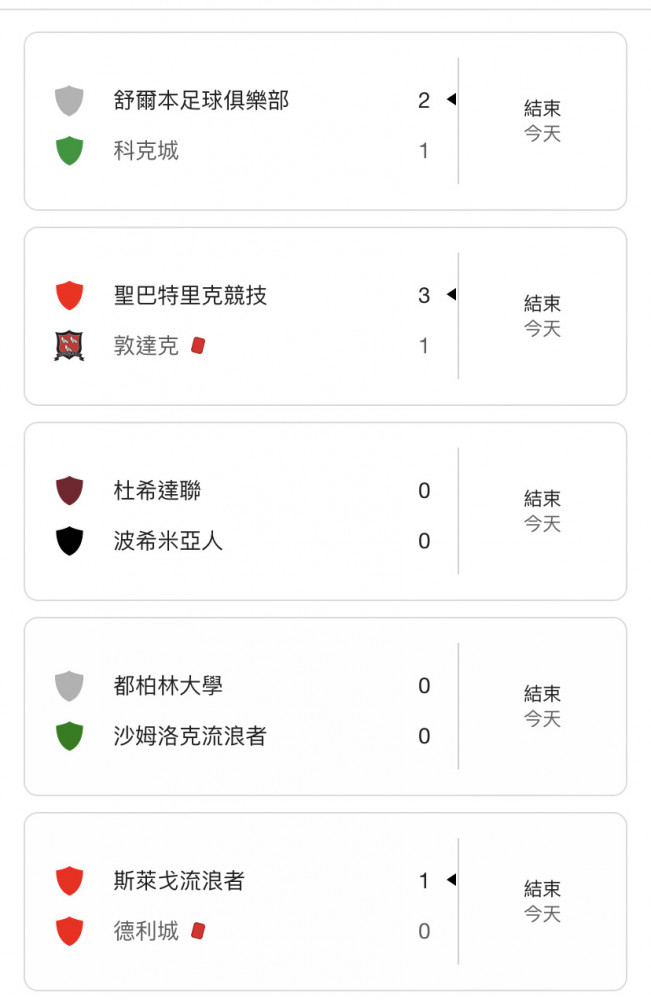
Task: Click the red shield beside 聖巴特里克競技
Action: click(x=69, y=295)
